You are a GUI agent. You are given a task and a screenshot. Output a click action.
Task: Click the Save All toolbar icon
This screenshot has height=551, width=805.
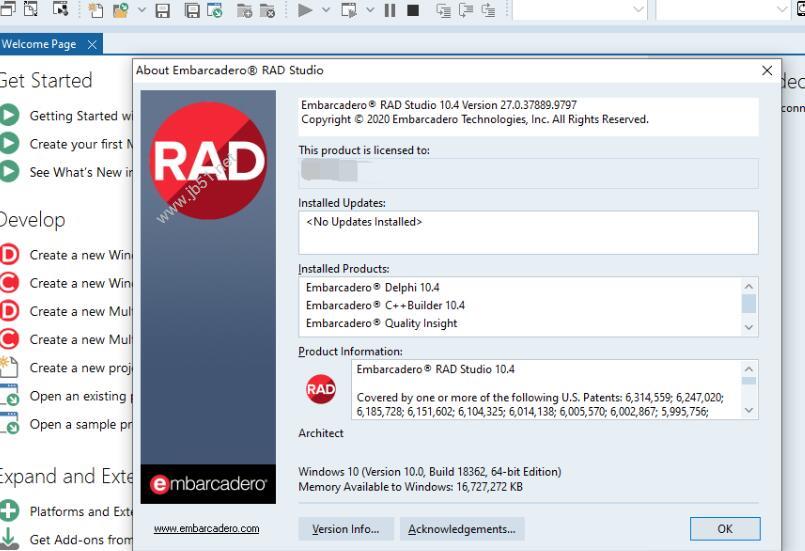(192, 10)
